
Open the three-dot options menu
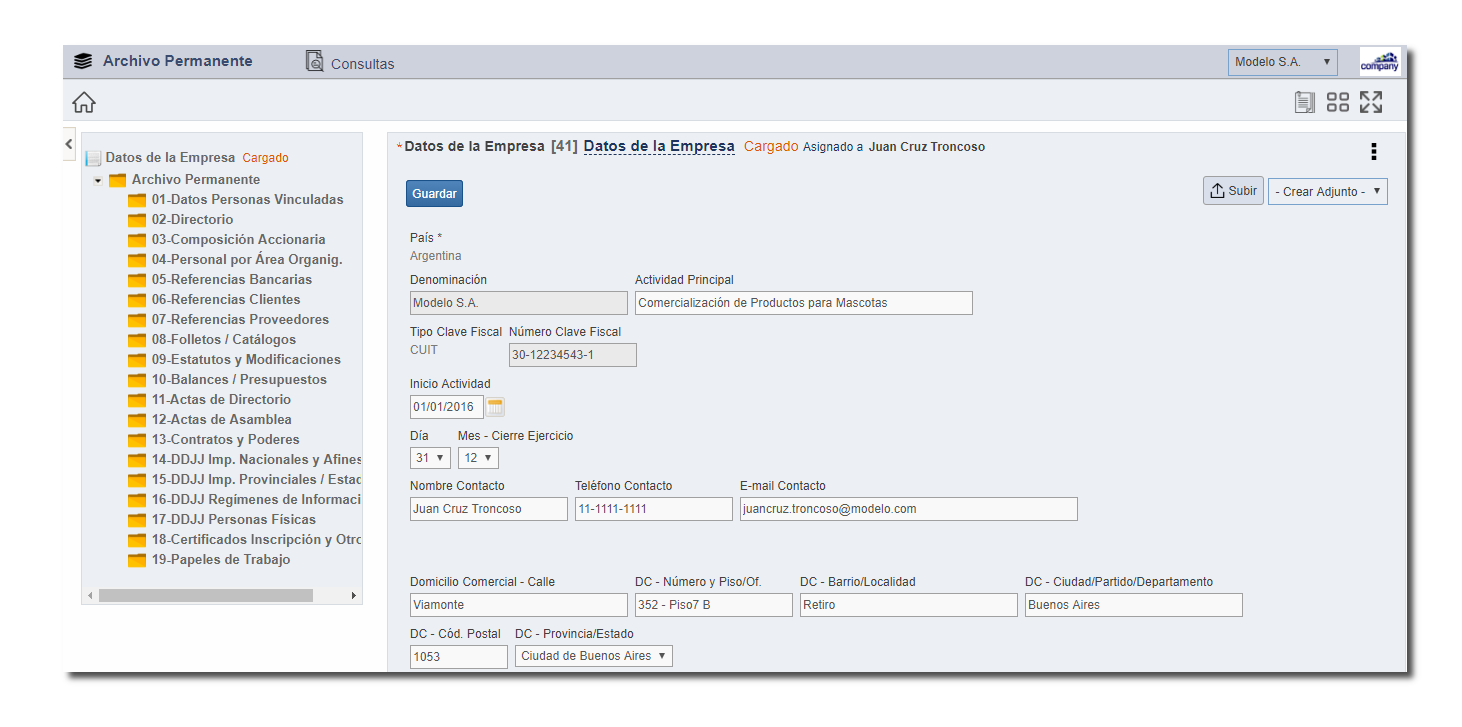click(1373, 152)
